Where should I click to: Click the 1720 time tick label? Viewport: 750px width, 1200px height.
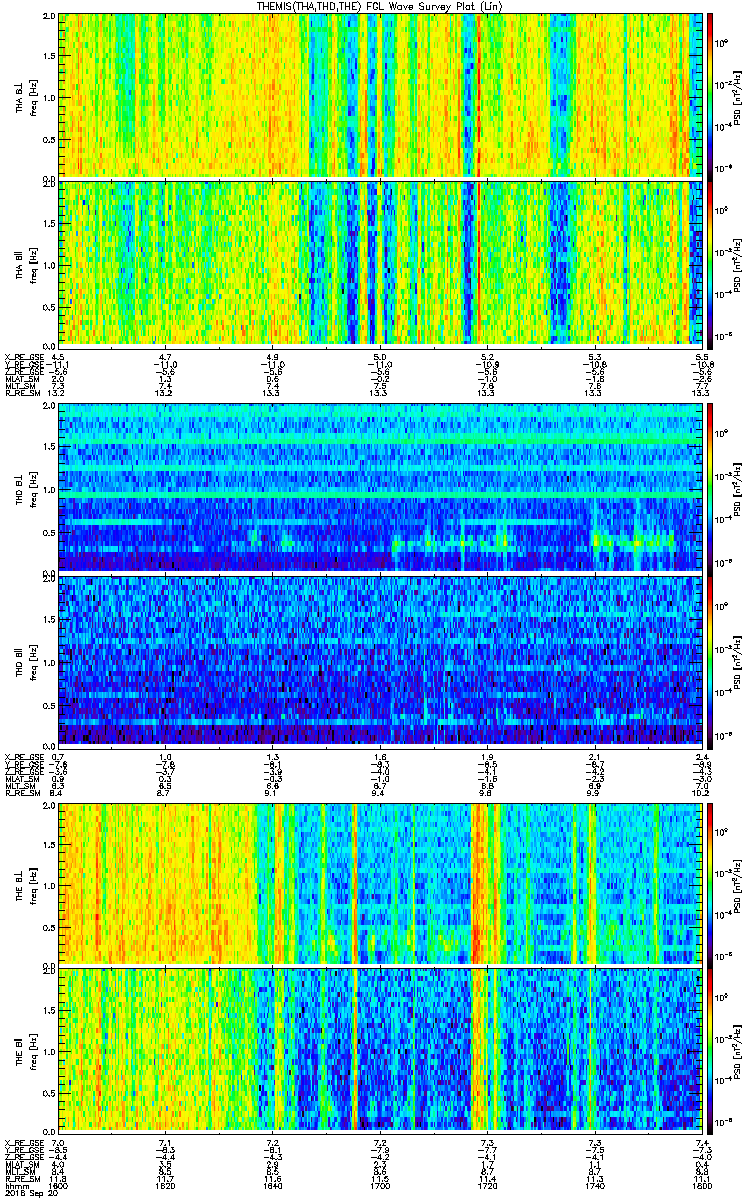(487, 1185)
